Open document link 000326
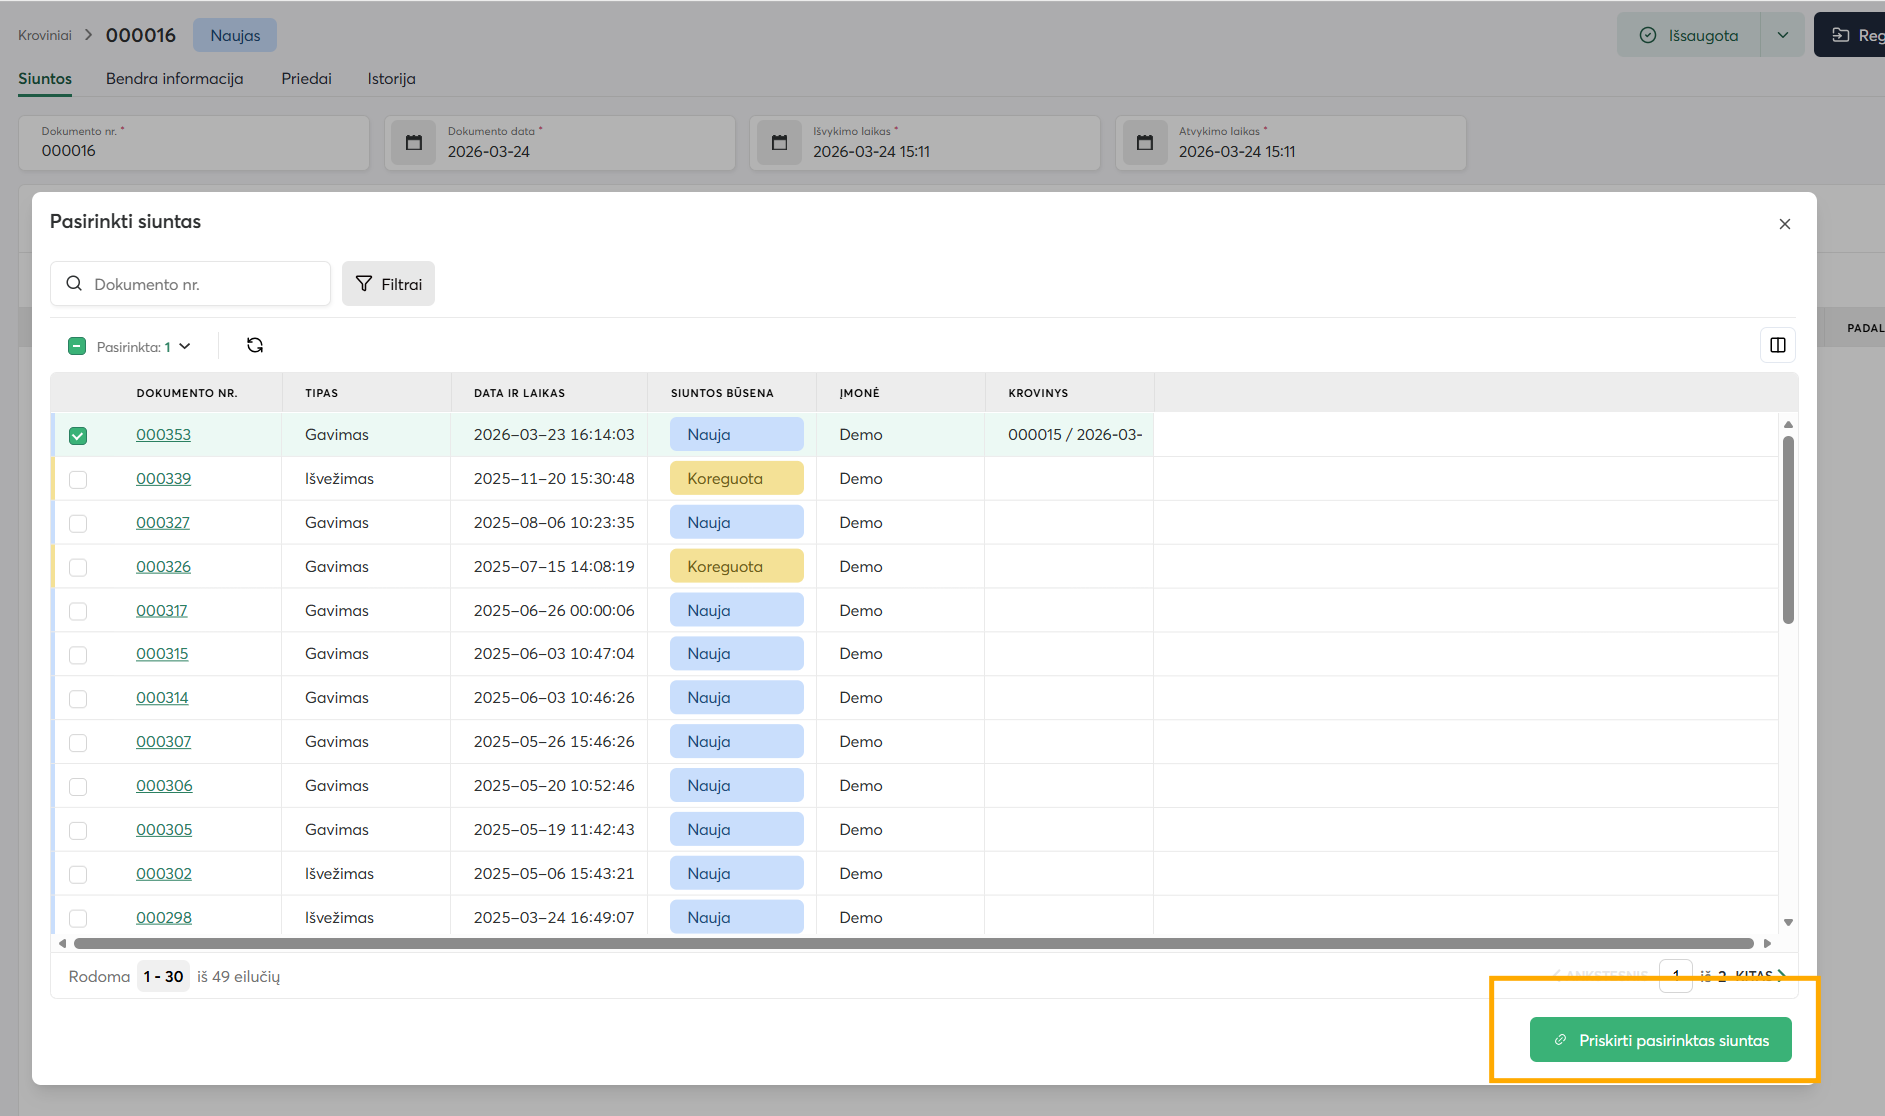Viewport: 1885px width, 1116px height. click(163, 567)
